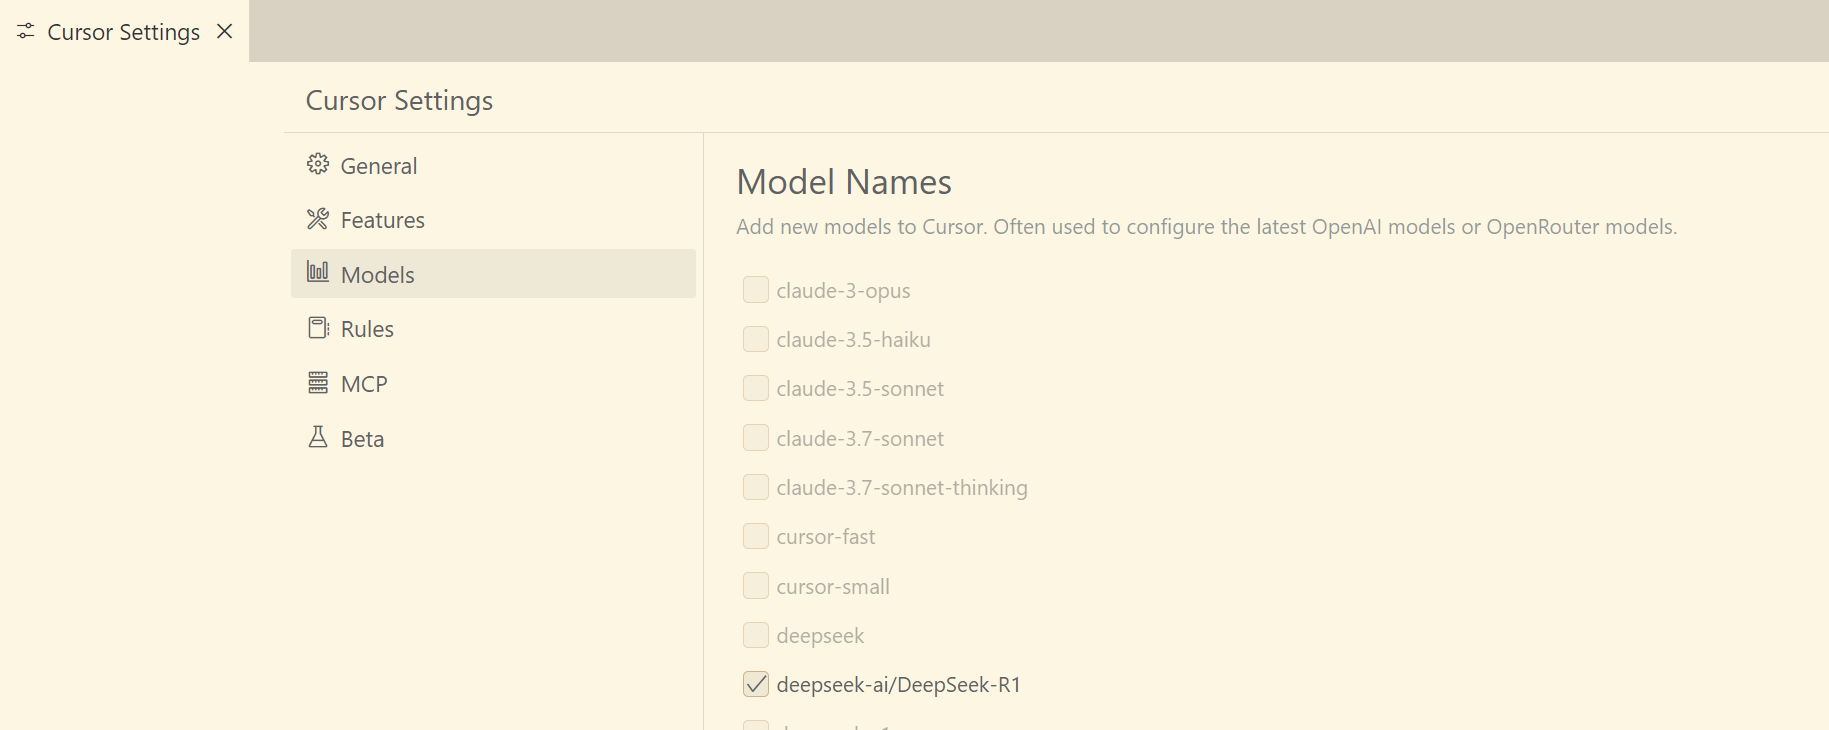Viewport: 1829px width, 730px height.
Task: Enable claude-3.7-sonnet-thinking checkbox
Action: pyautogui.click(x=756, y=487)
